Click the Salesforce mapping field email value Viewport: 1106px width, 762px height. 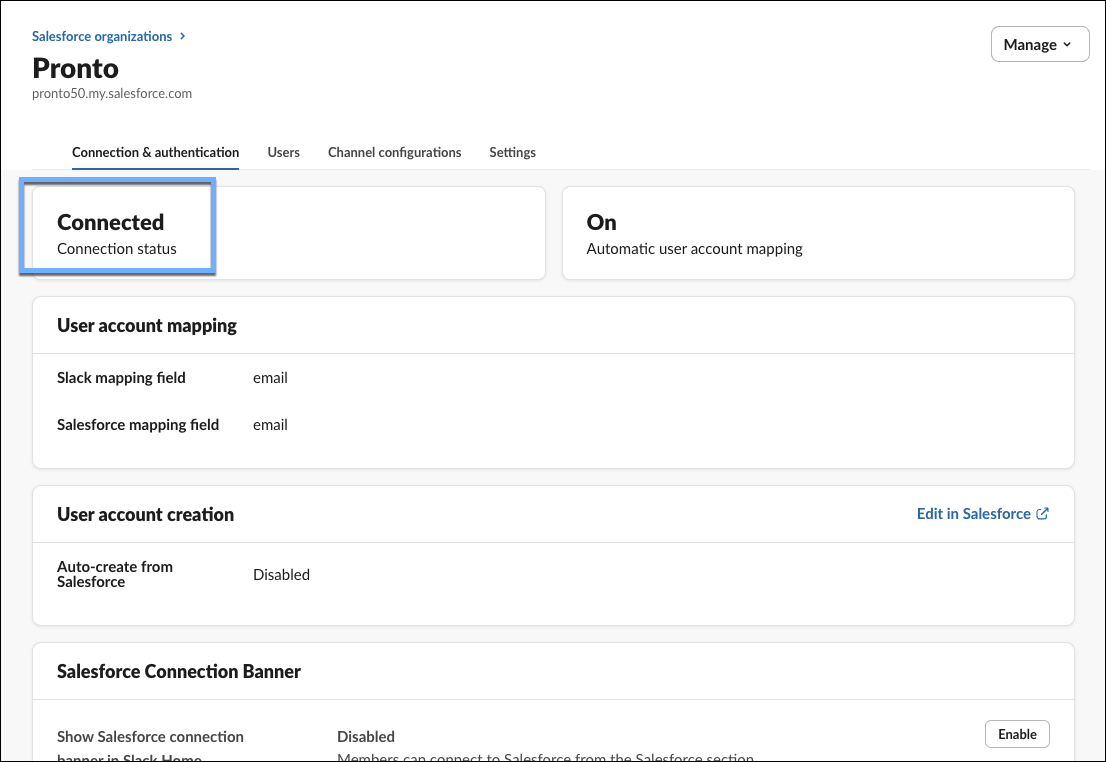click(270, 425)
